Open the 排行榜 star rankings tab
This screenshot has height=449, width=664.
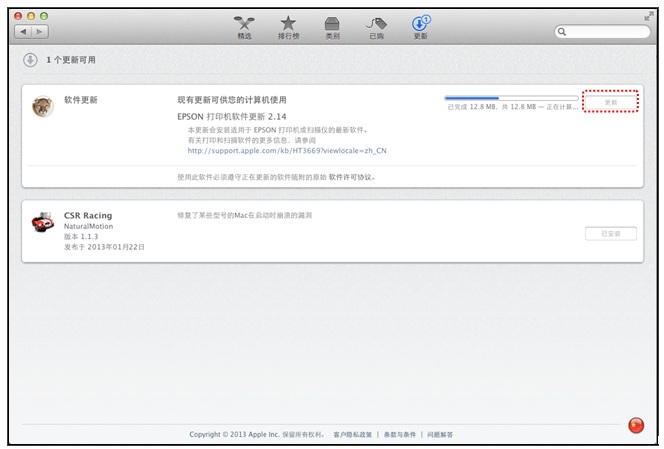click(288, 28)
